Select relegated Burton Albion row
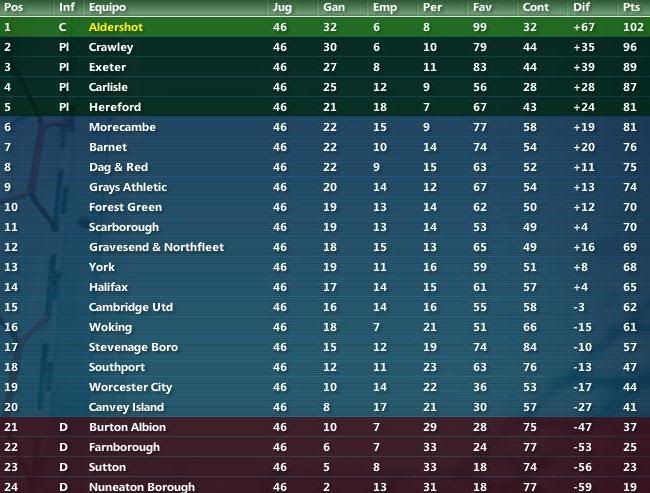The width and height of the screenshot is (650, 493). coord(325,427)
